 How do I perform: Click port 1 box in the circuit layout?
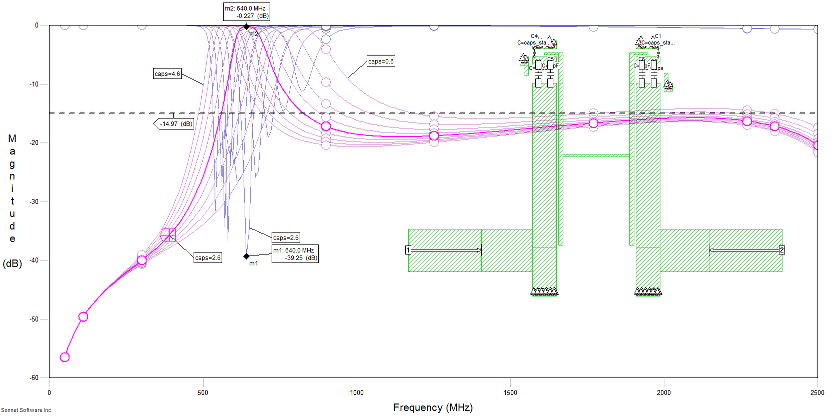click(408, 250)
